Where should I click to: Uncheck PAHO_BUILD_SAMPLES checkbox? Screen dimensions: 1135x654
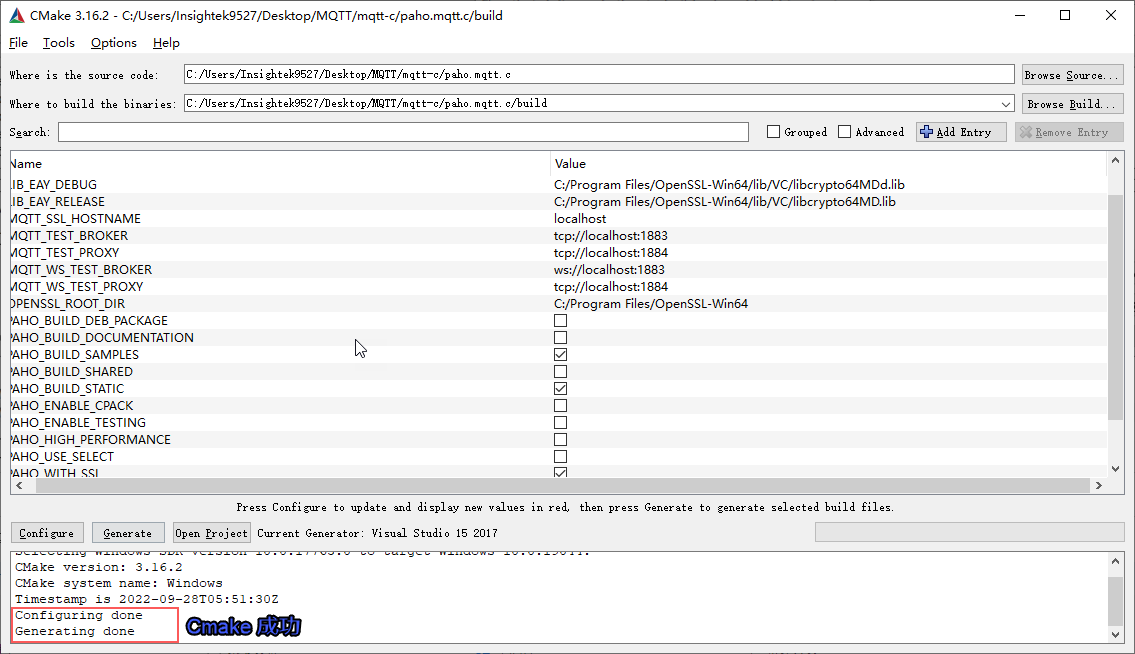click(560, 355)
